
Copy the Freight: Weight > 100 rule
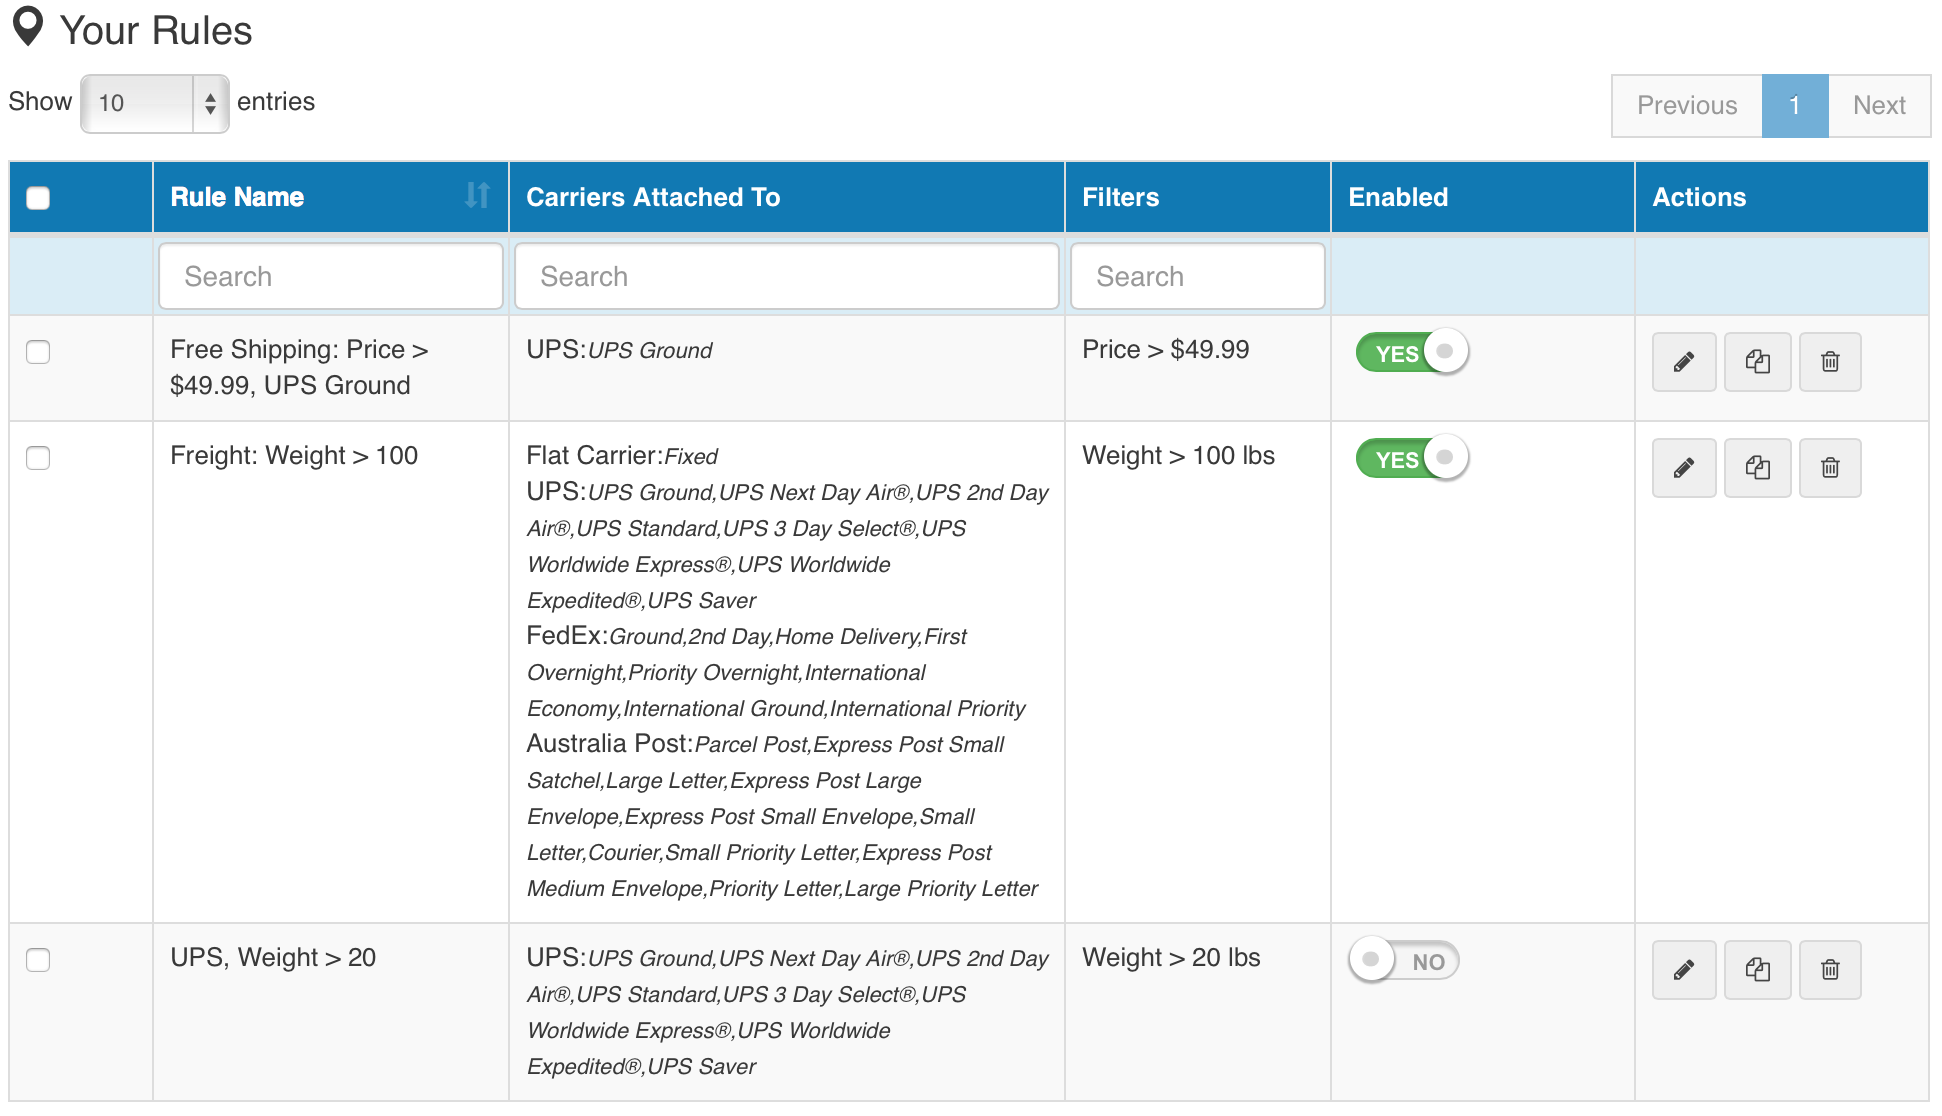pyautogui.click(x=1757, y=468)
